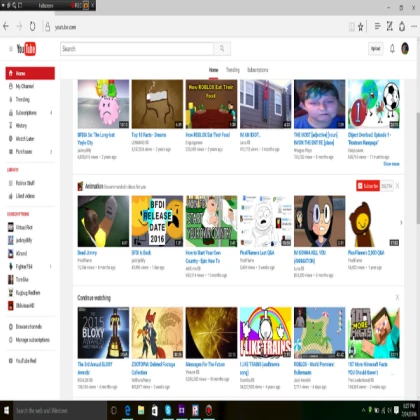
Task: Click the Search the web and Windows box
Action: click(x=60, y=411)
